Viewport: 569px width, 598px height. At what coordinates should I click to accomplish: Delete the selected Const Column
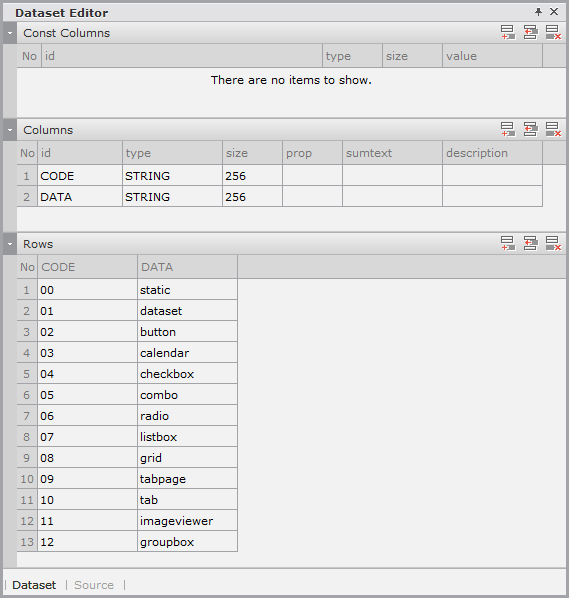coord(553,33)
